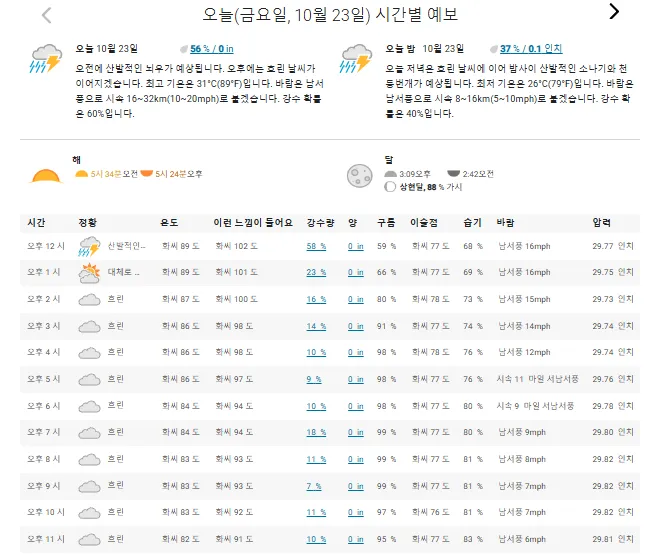Viewport: 658px width, 554px height.
Task: Click the 바람 column header
Action: pos(505,222)
